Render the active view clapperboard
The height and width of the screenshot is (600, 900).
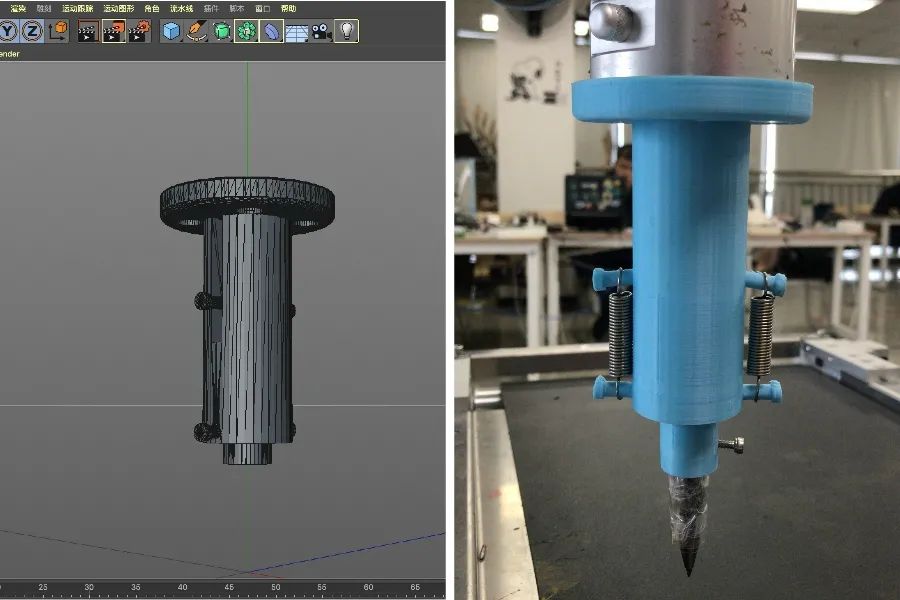point(88,31)
